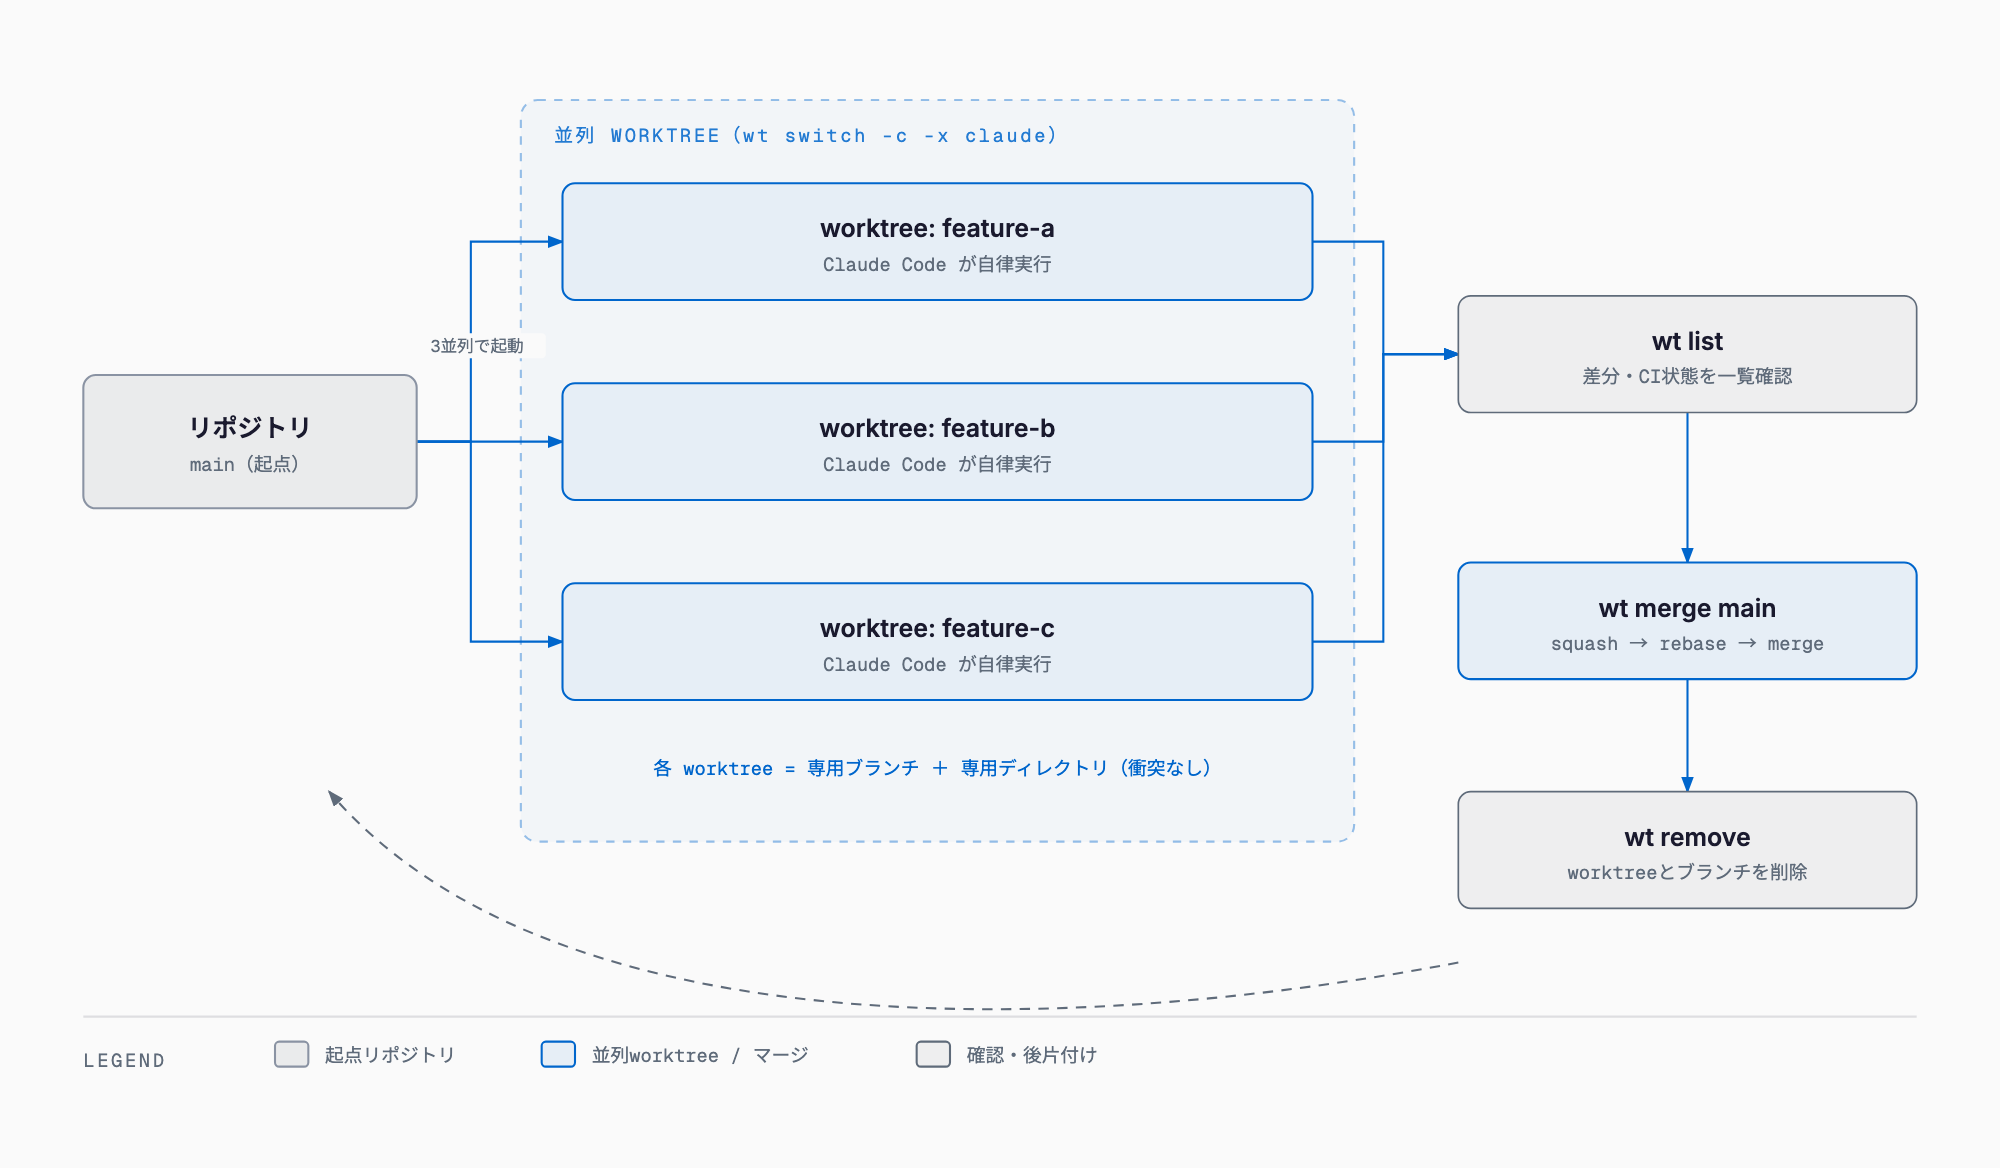This screenshot has width=2000, height=1168.
Task: Click the 並列 WORKTREE header text
Action: click(x=805, y=135)
